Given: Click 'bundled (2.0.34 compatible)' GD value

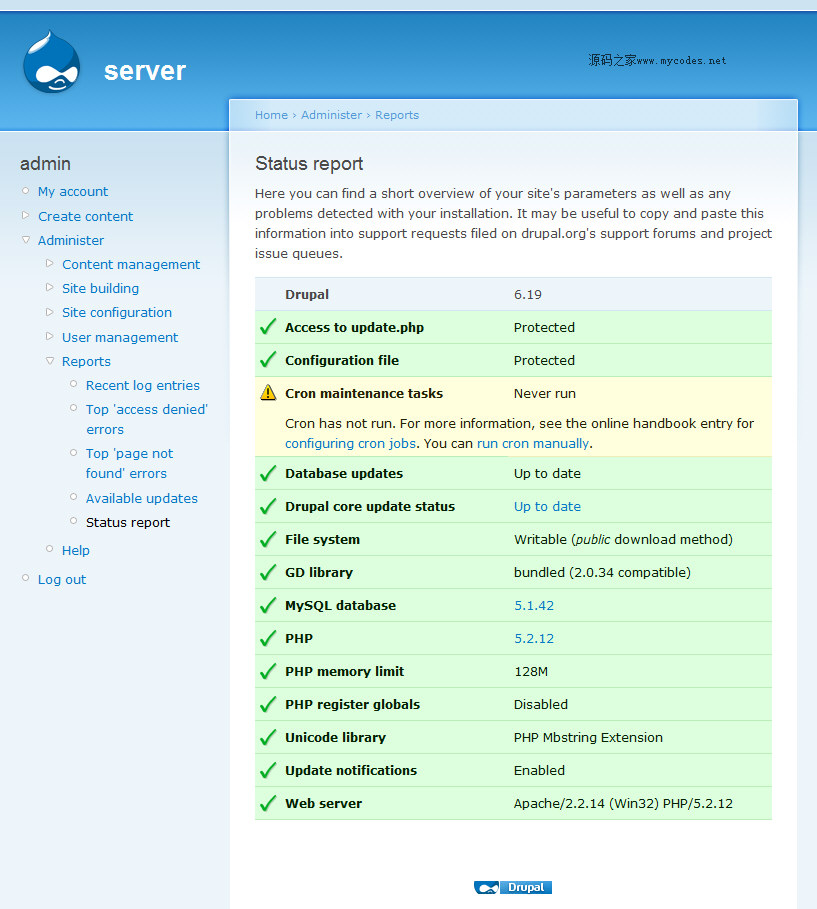Looking at the screenshot, I should pyautogui.click(x=602, y=572).
